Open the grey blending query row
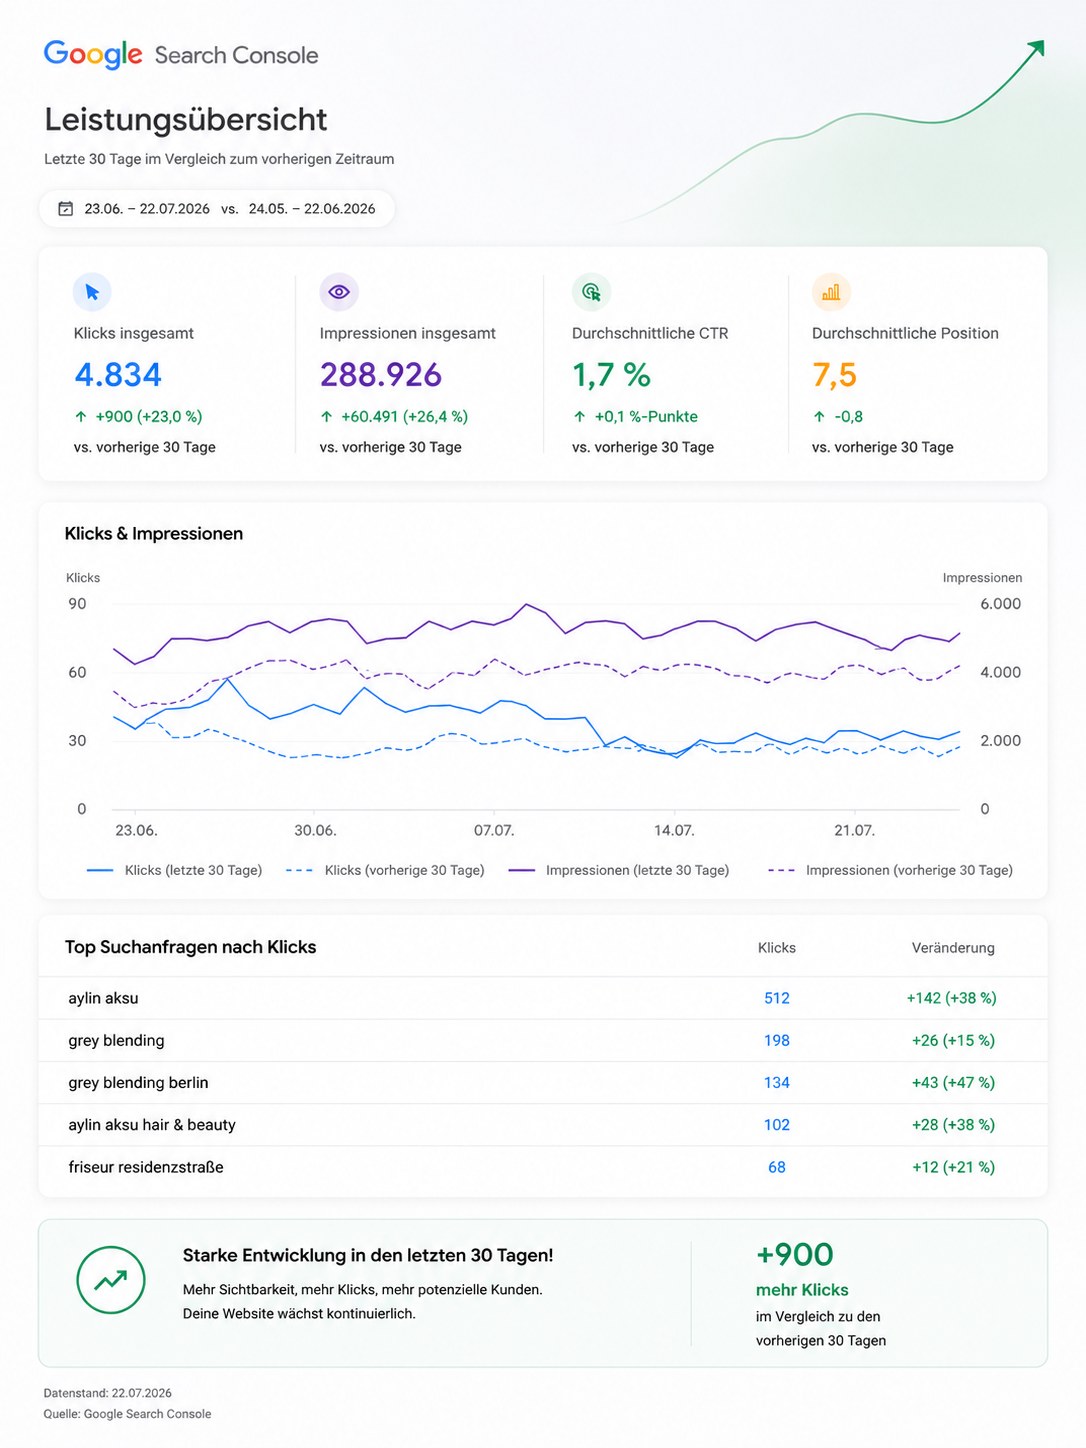 point(543,1041)
